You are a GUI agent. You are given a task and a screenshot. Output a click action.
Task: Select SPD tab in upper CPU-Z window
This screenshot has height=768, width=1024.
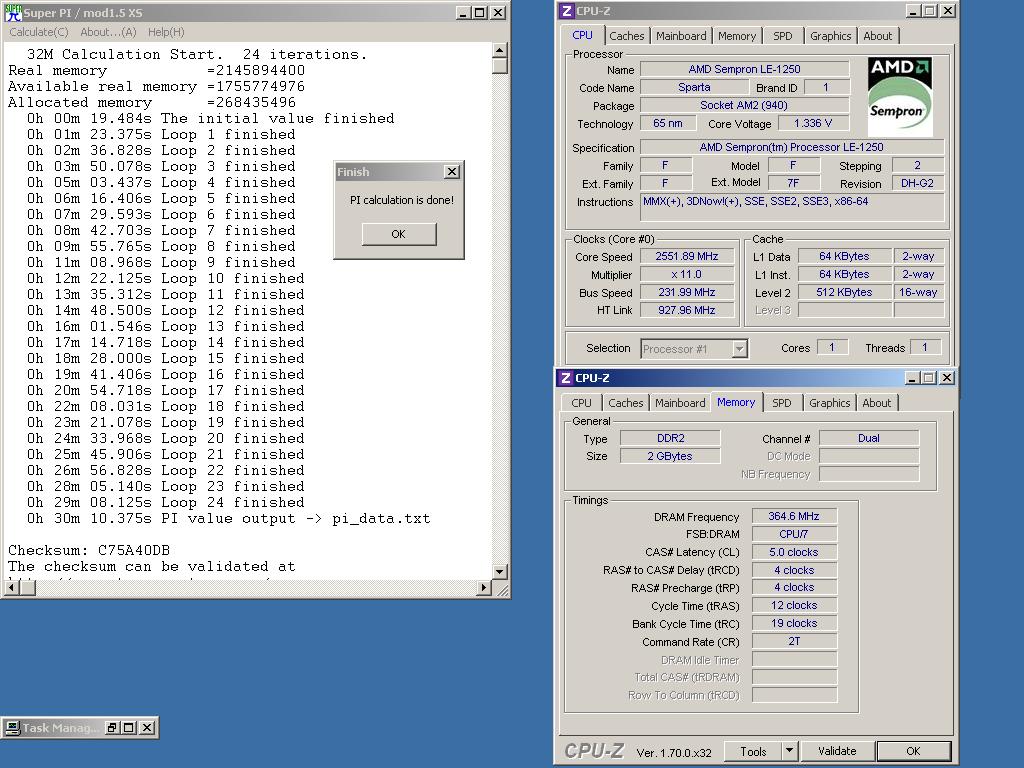click(782, 36)
